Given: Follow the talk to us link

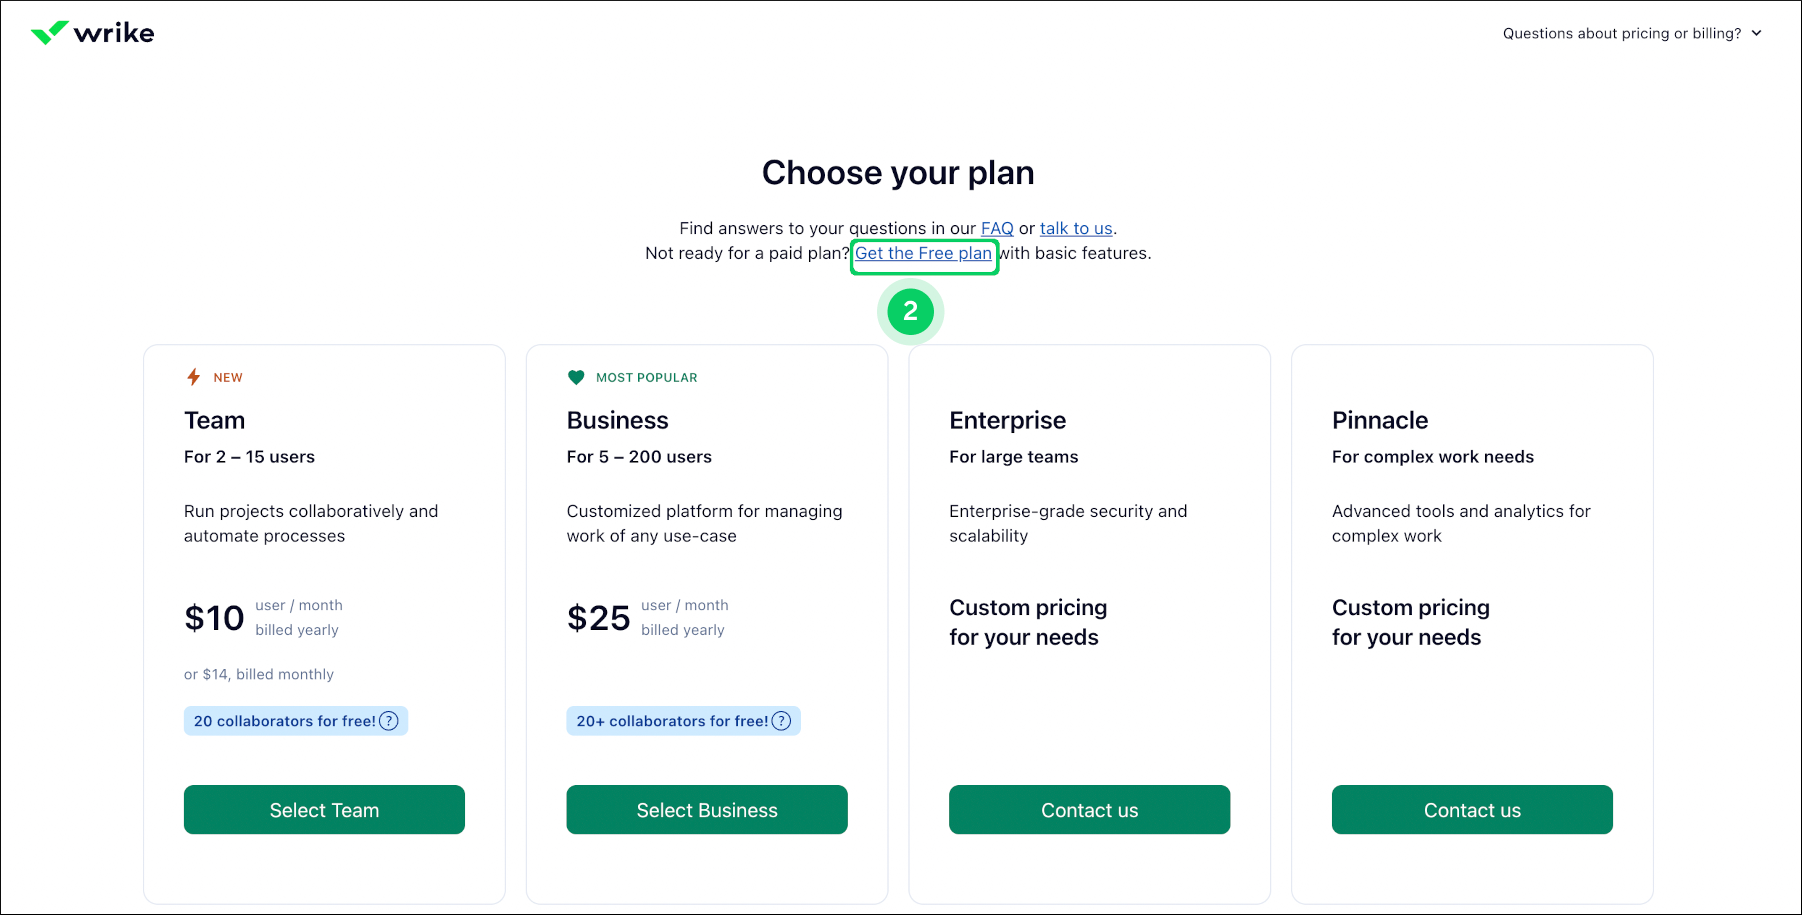Looking at the screenshot, I should [1075, 228].
